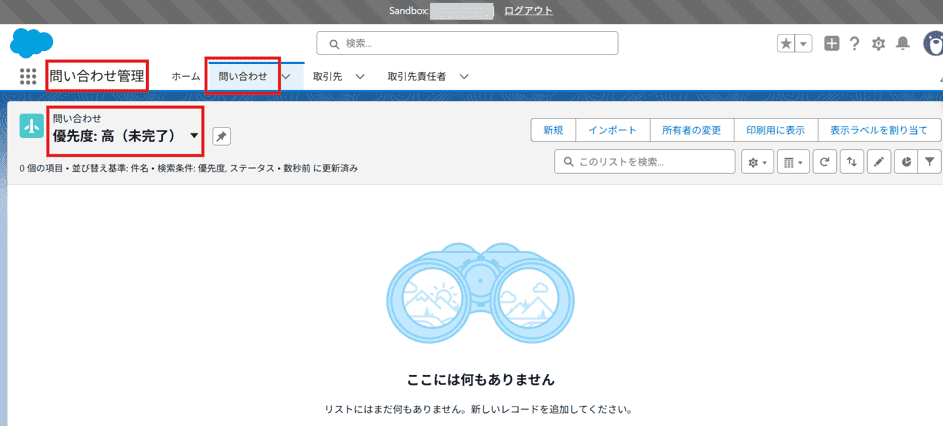The image size is (943, 426).
Task: Pin this list view
Action: click(x=221, y=137)
